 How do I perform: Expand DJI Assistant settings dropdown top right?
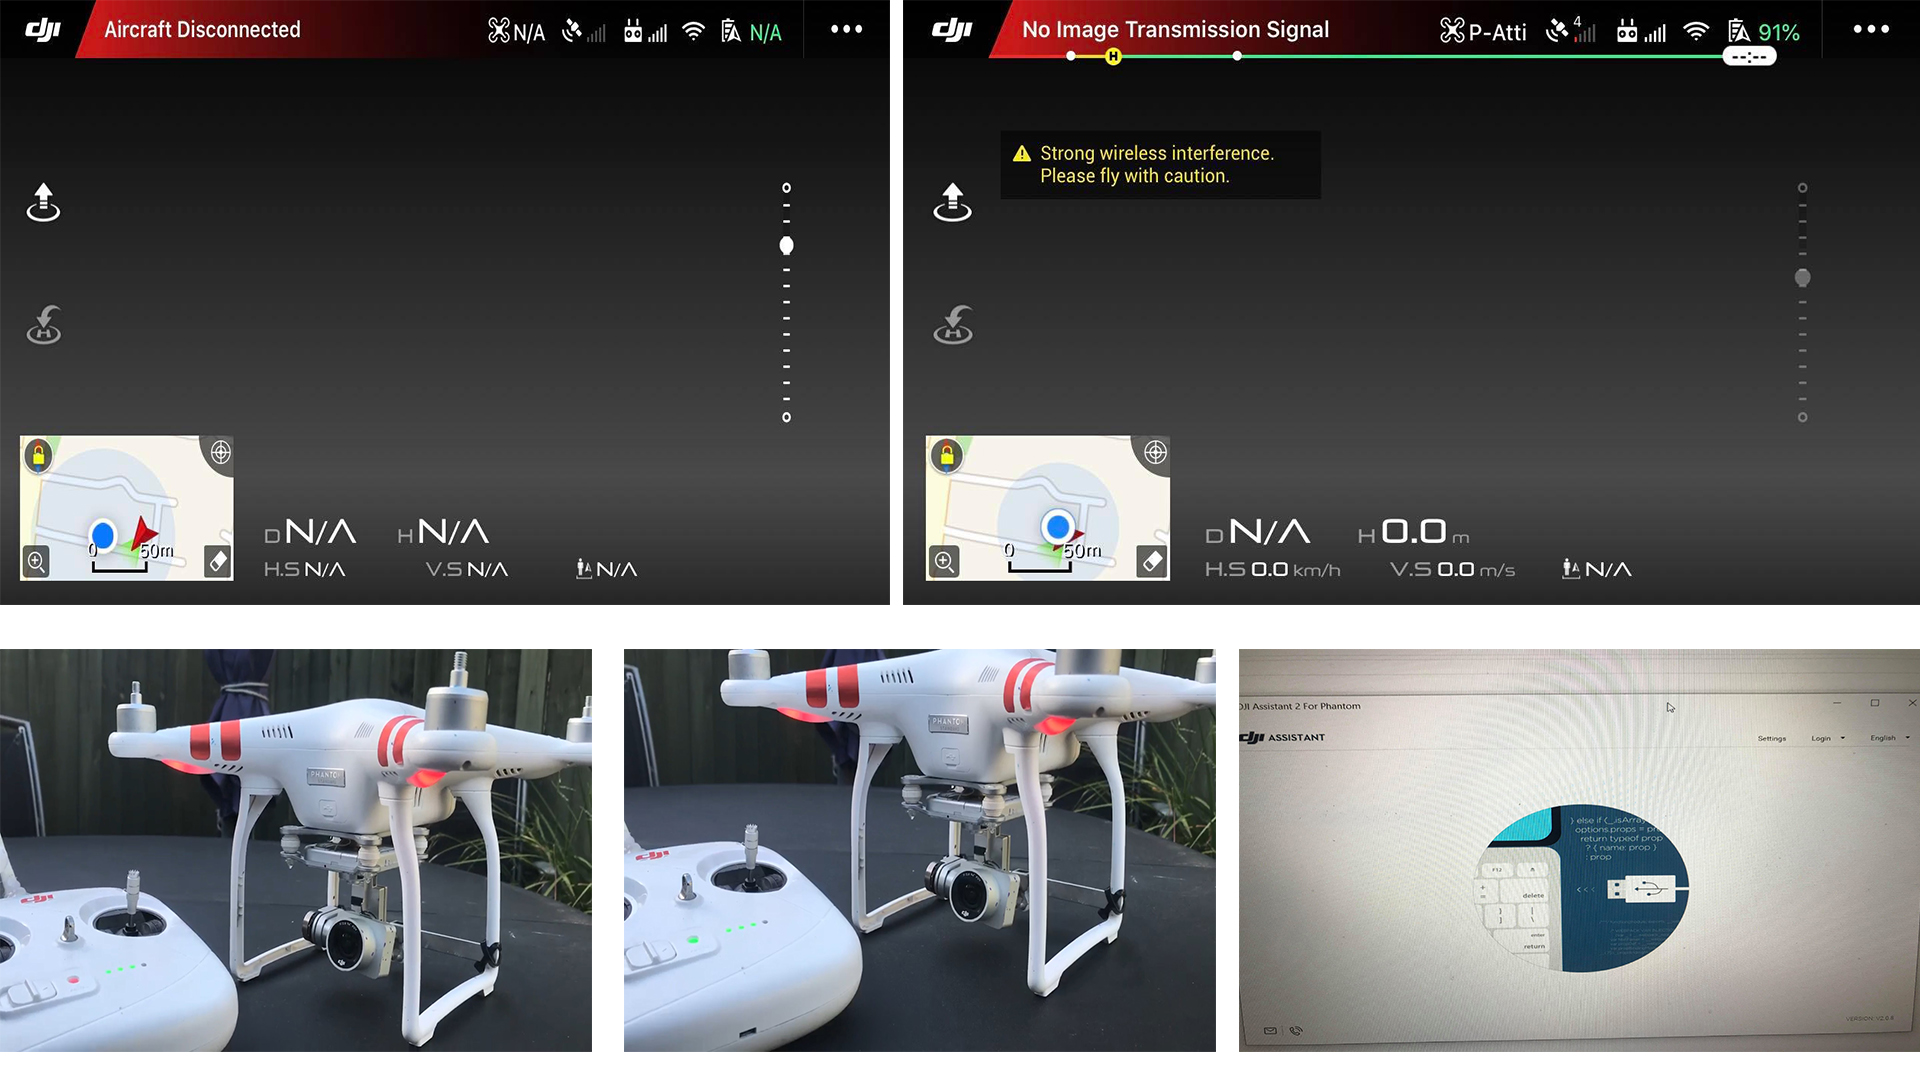(x=1766, y=738)
